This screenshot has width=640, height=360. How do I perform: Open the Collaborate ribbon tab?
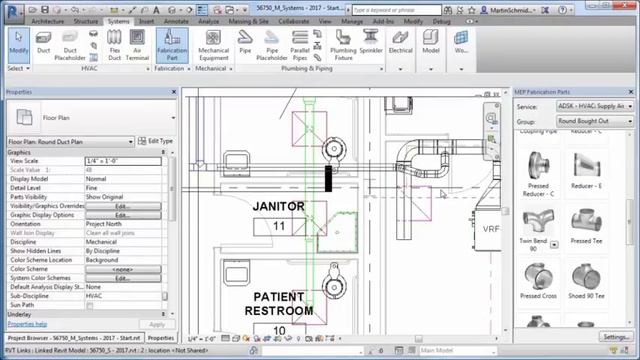[293, 21]
